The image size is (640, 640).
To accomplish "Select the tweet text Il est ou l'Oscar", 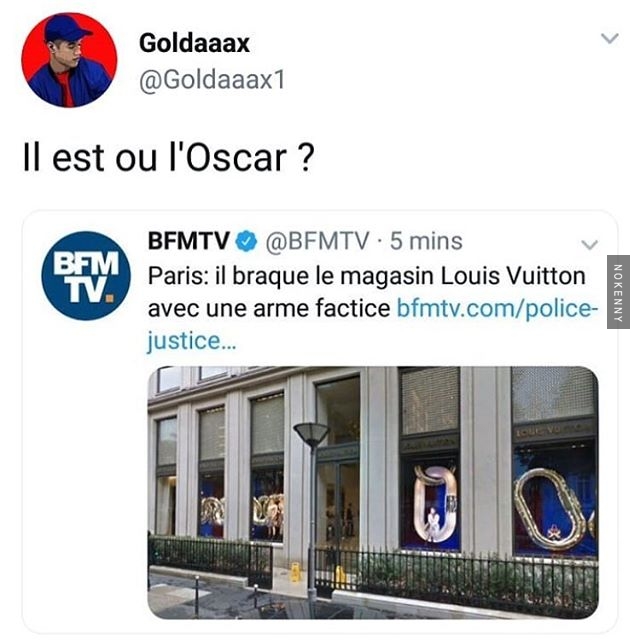I will [x=169, y=158].
